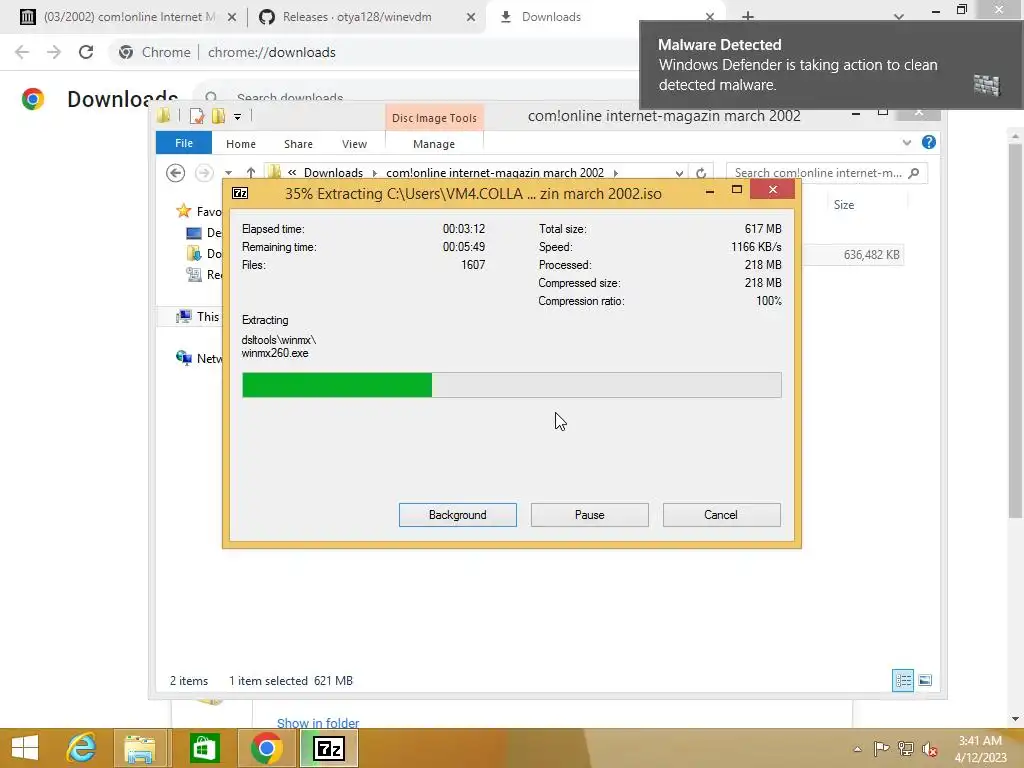Select Network in navigation pane
This screenshot has height=768, width=1024.
tap(199, 358)
